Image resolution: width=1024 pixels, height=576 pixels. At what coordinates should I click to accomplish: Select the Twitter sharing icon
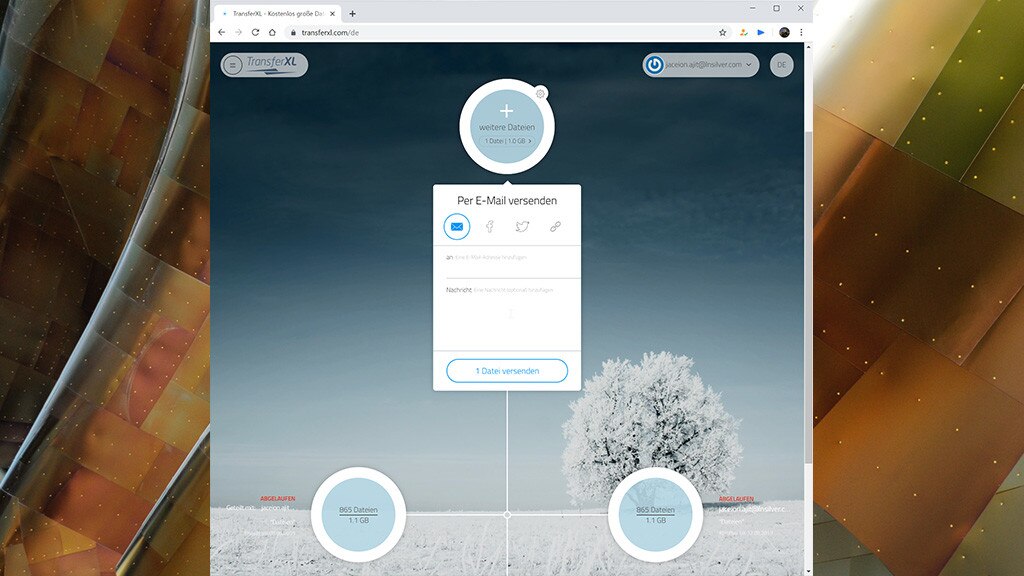coord(522,226)
